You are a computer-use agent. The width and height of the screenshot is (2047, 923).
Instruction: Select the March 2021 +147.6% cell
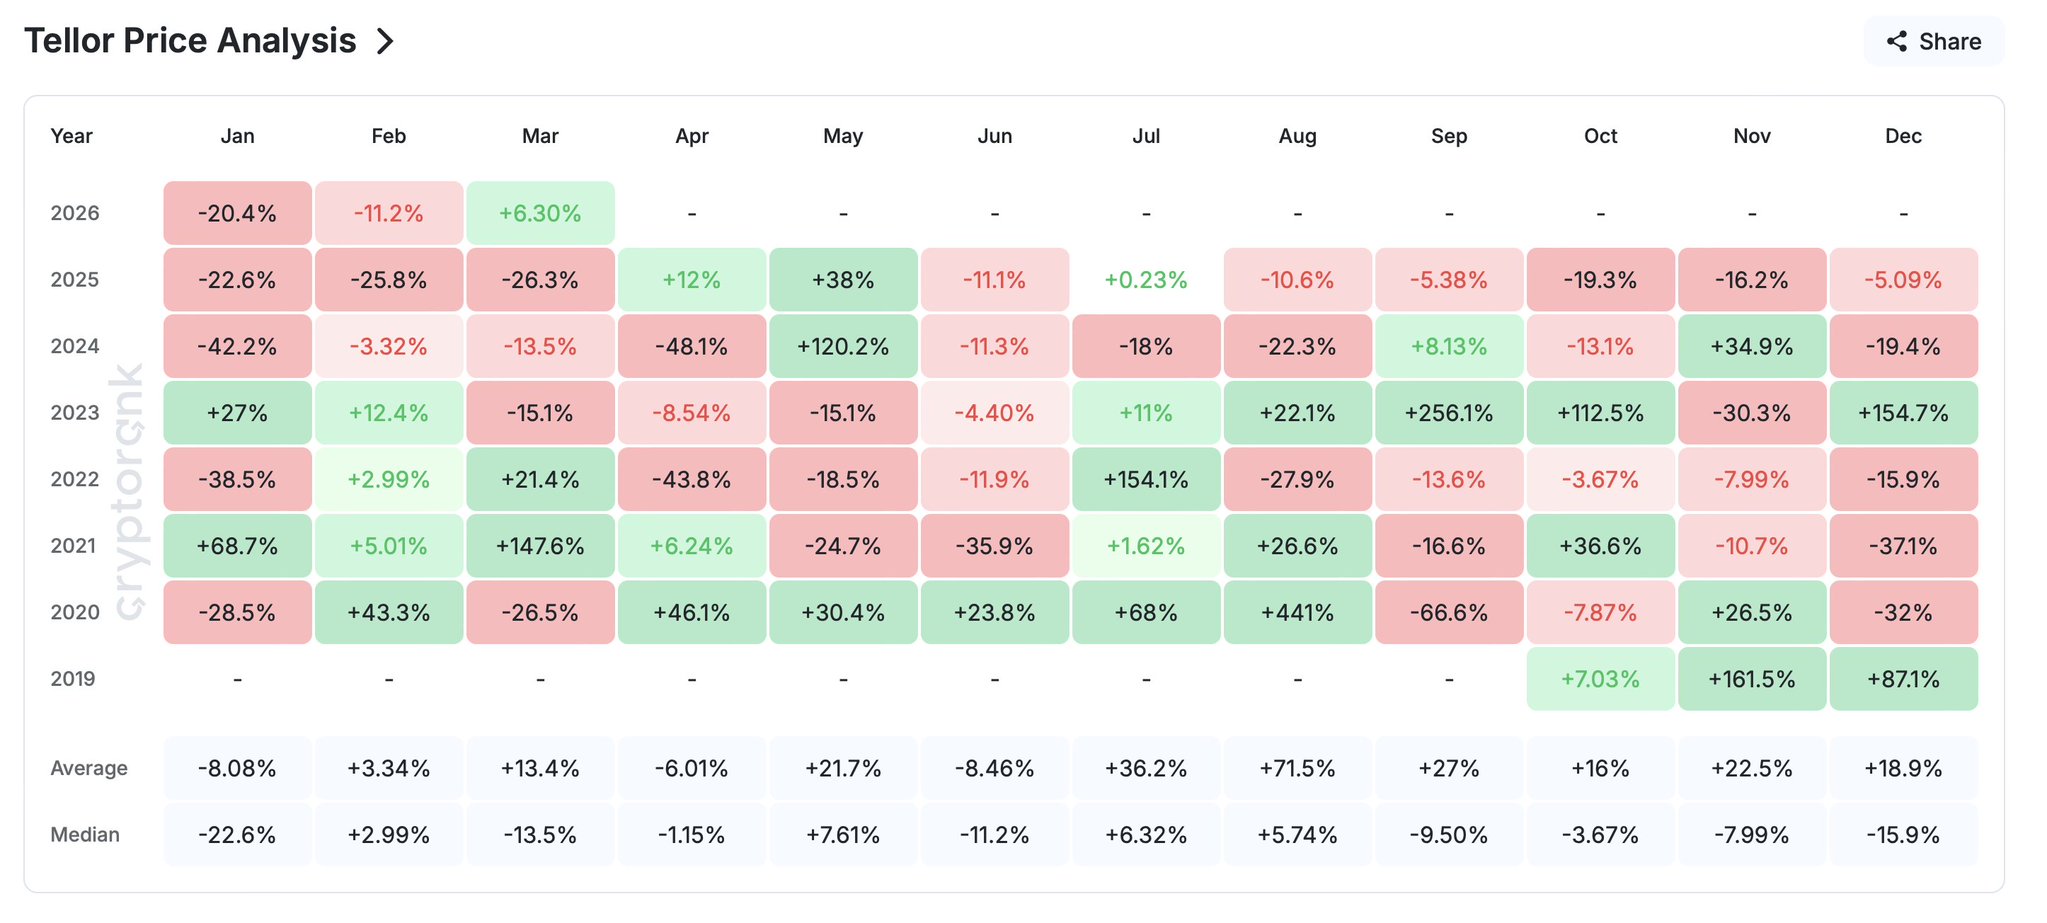point(540,546)
